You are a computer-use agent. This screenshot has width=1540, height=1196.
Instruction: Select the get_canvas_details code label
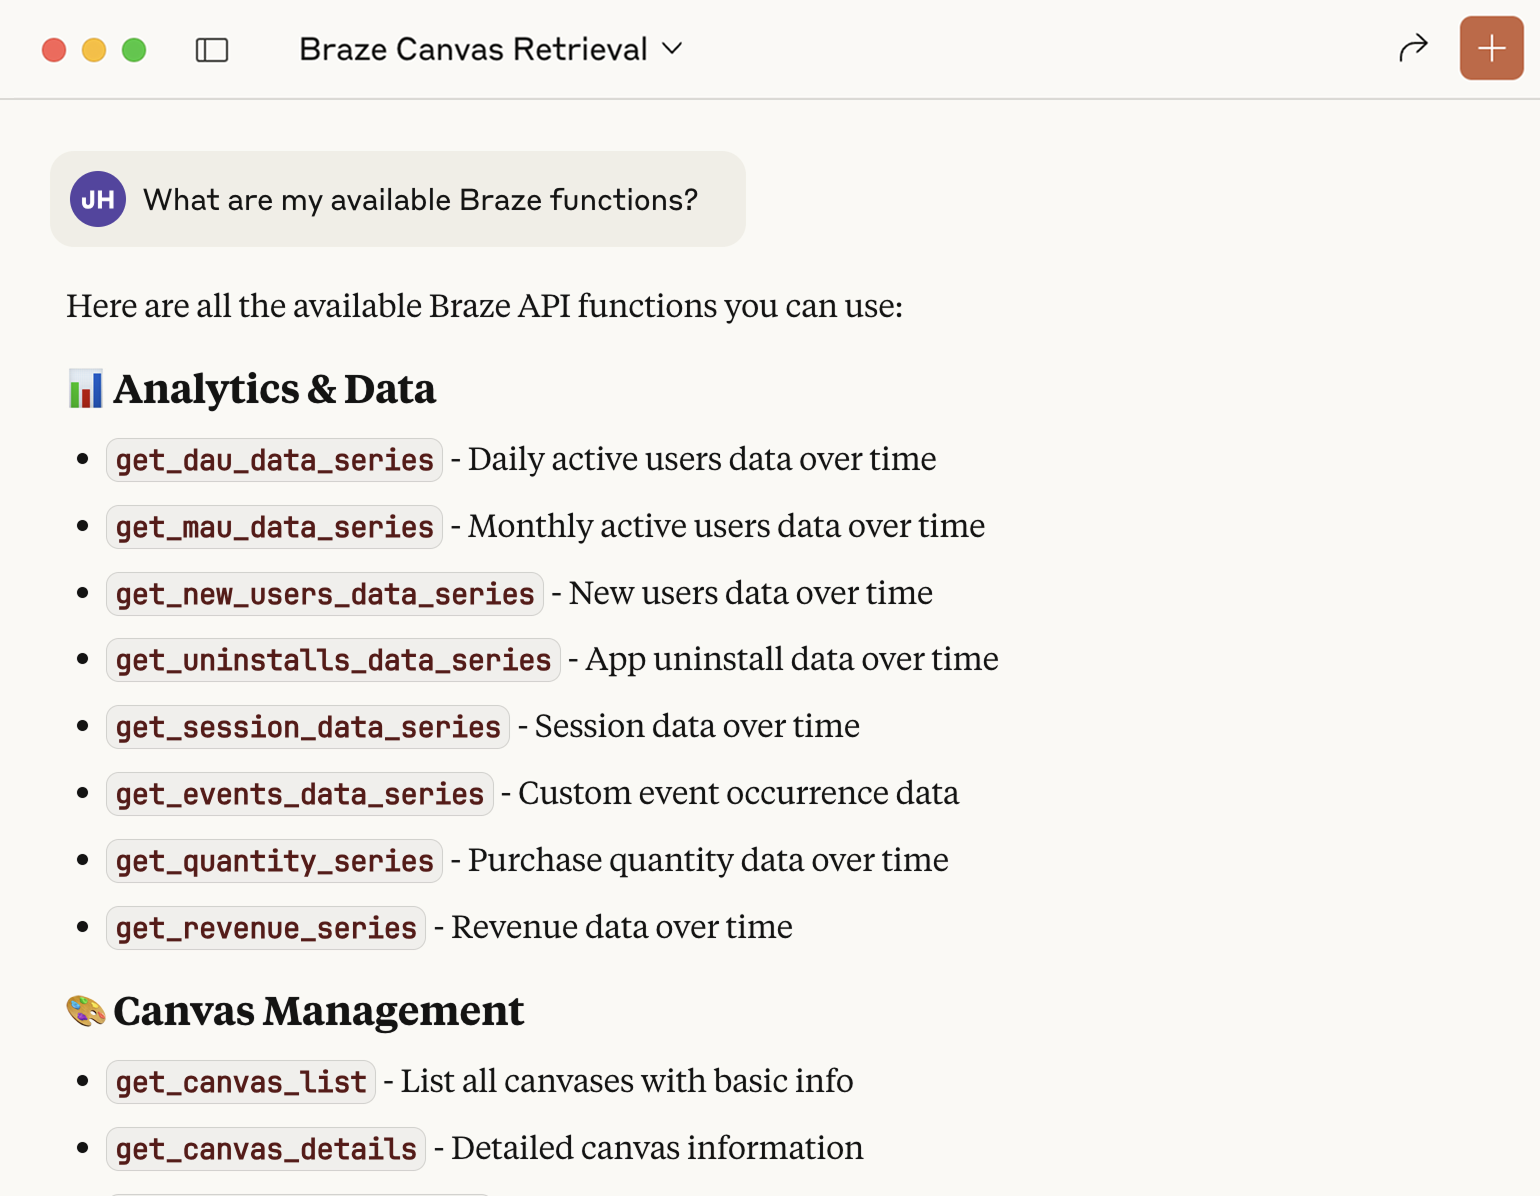266,1149
